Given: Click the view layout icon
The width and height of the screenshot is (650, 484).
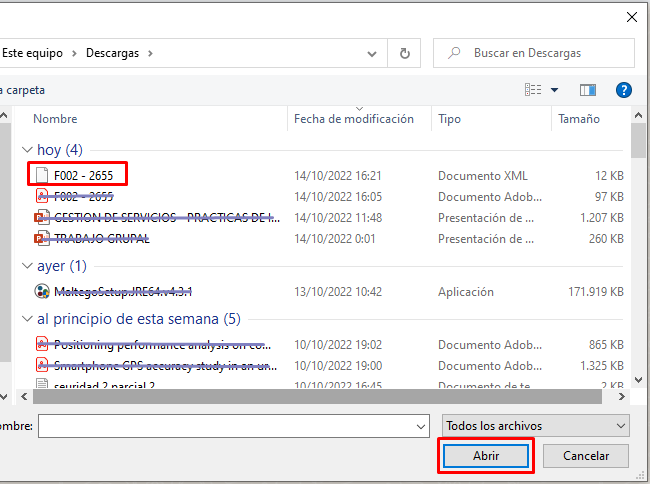Looking at the screenshot, I should [x=533, y=90].
